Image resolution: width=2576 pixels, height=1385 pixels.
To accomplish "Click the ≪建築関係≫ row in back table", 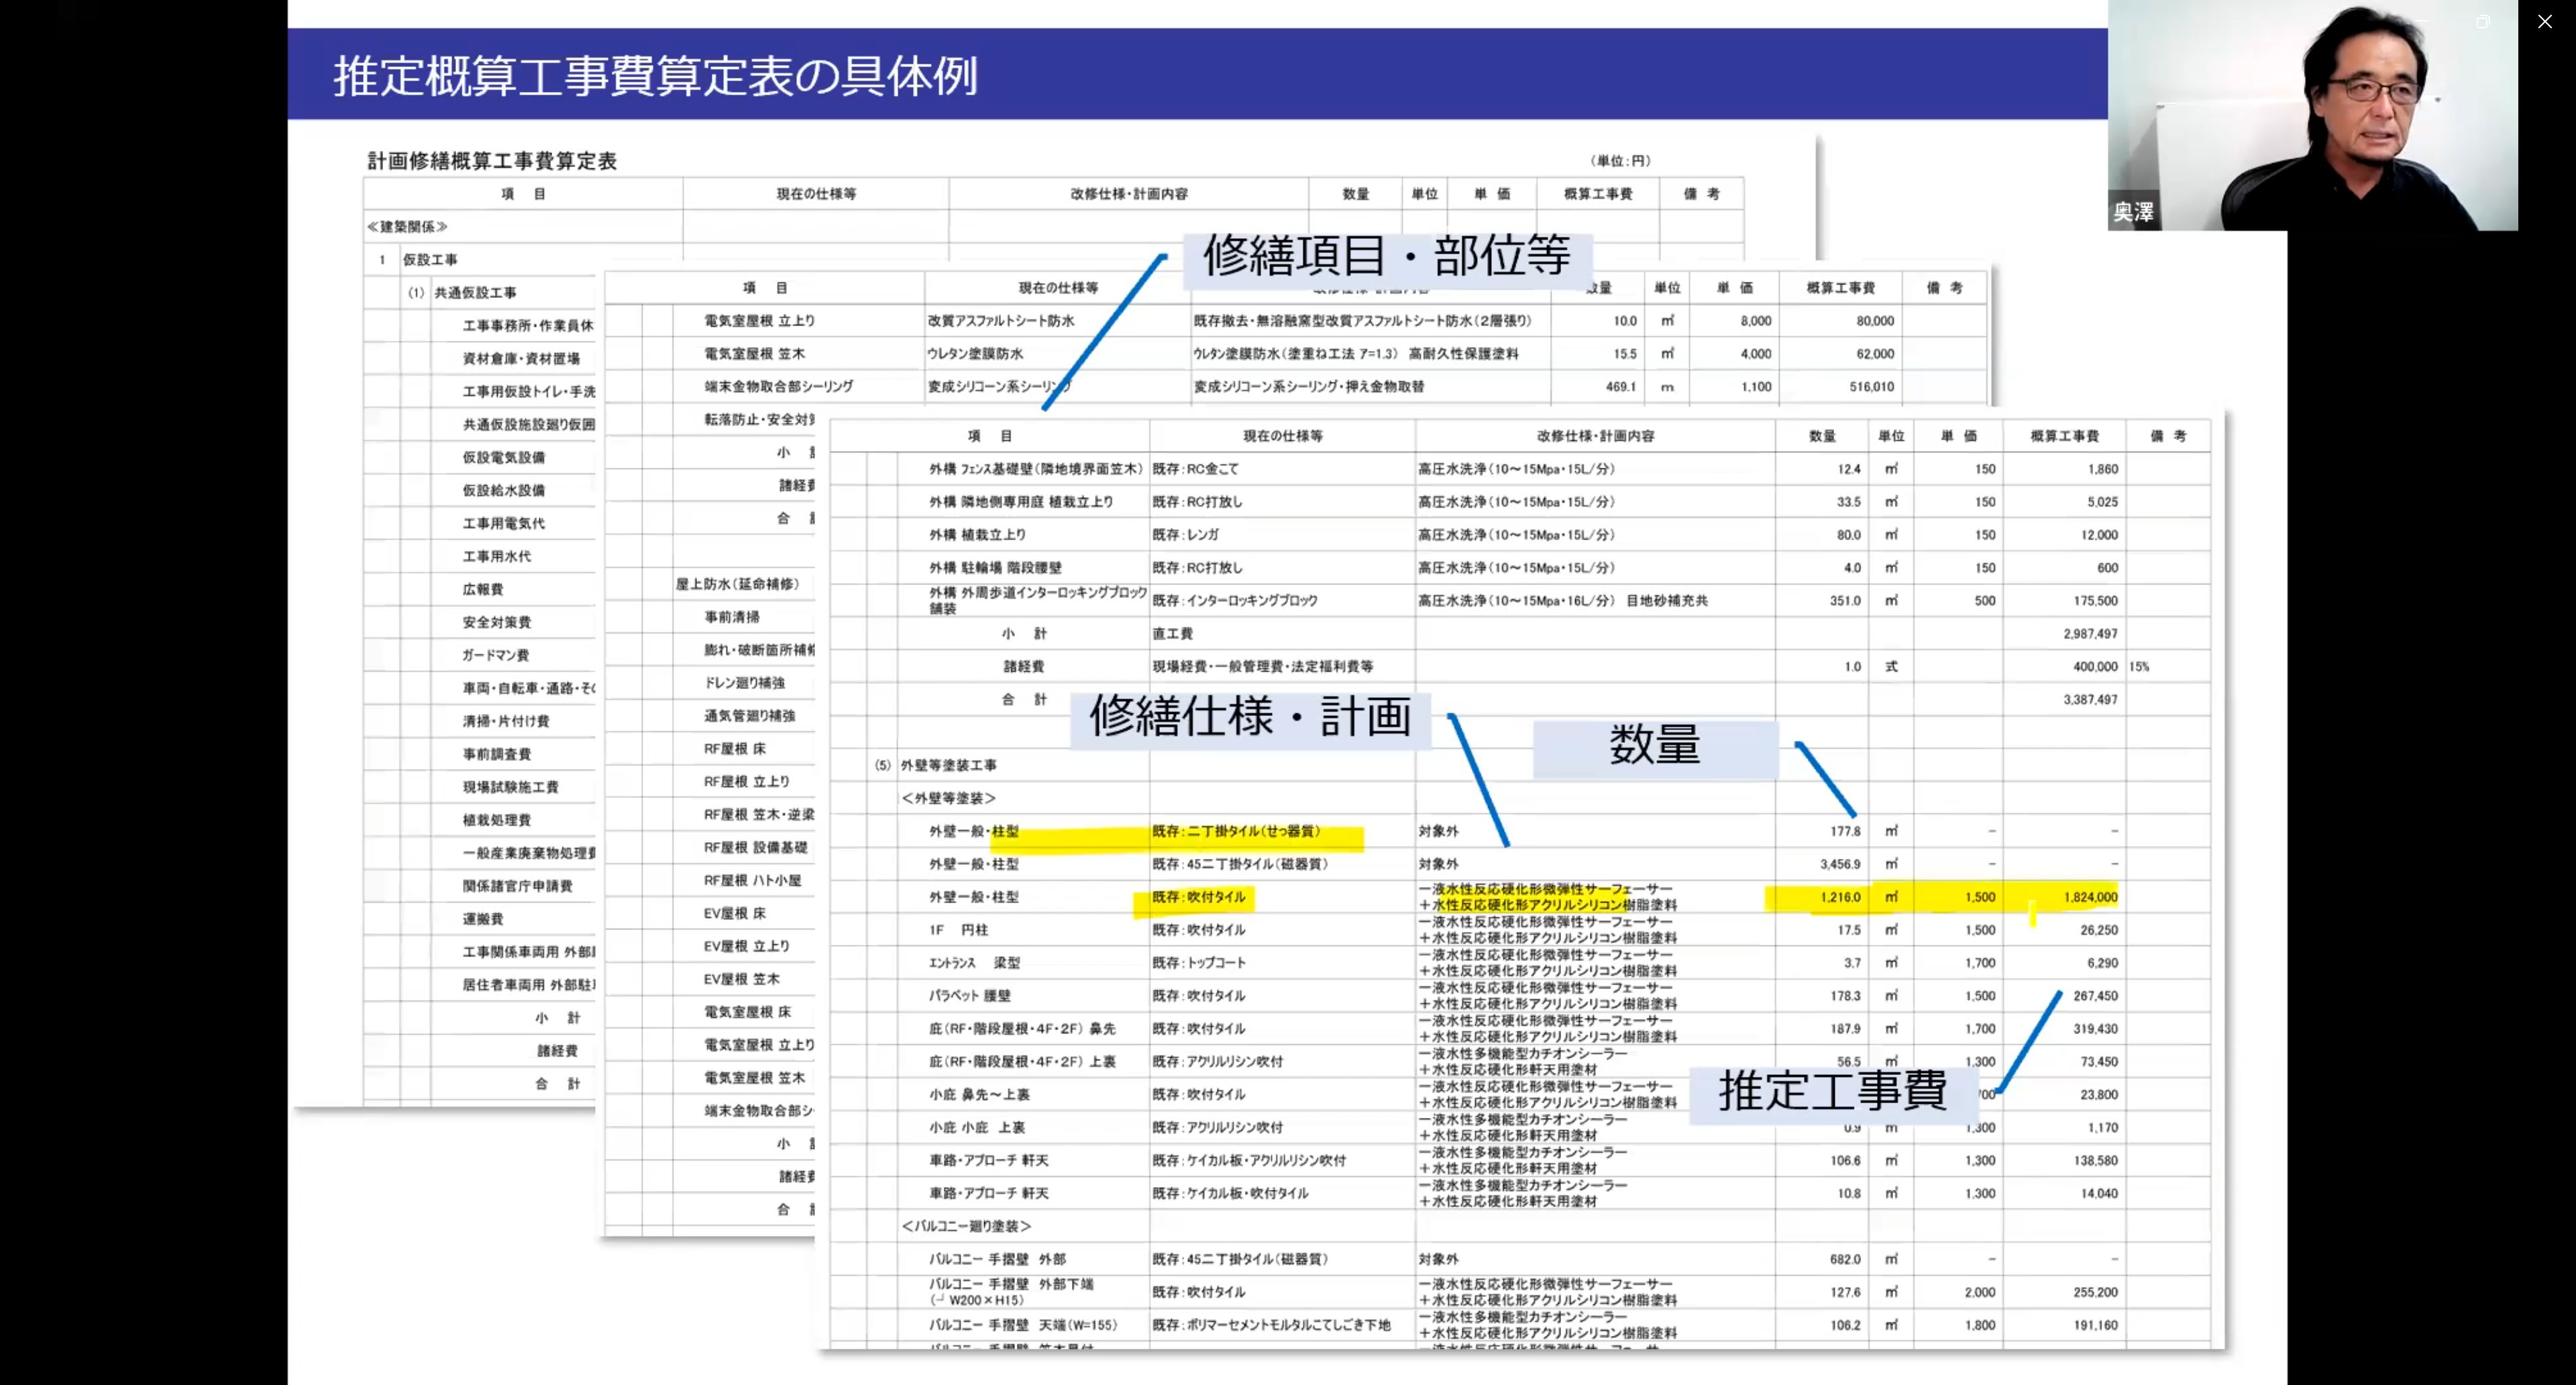I will click(x=407, y=227).
